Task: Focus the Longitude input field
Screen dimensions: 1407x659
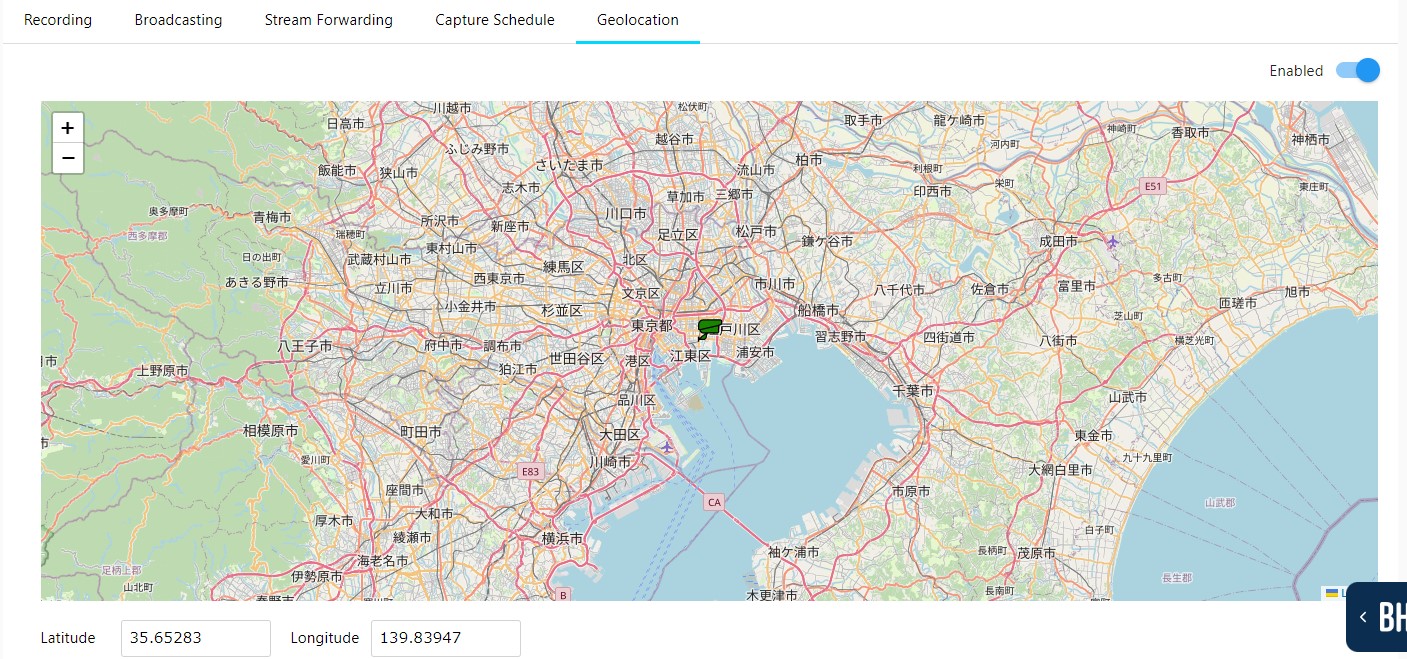Action: click(445, 638)
